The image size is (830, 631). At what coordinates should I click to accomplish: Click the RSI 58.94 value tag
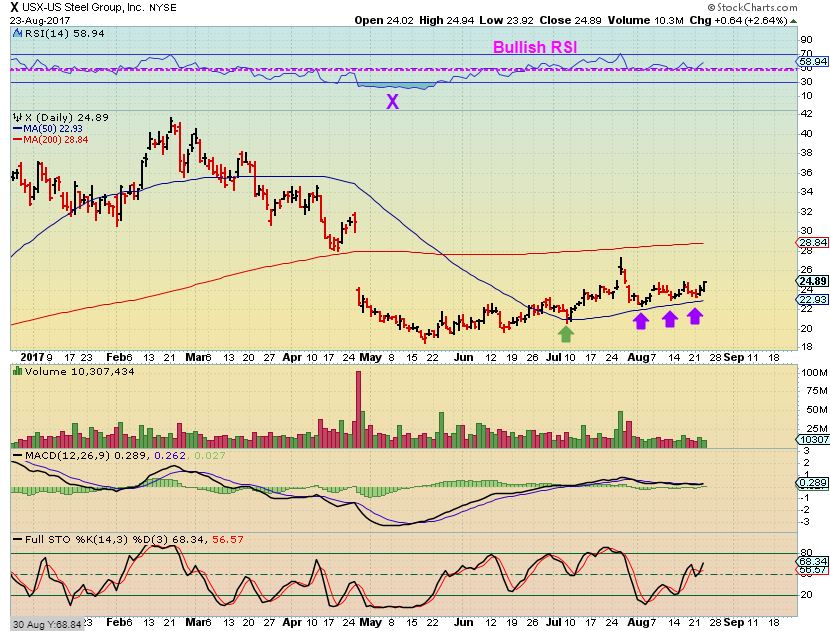(x=813, y=61)
